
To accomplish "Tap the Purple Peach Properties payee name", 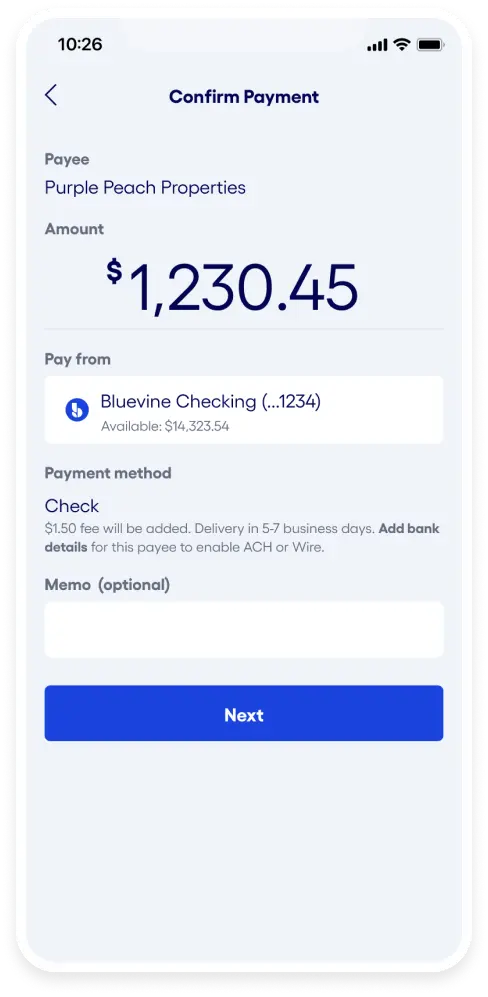I will click(x=145, y=188).
